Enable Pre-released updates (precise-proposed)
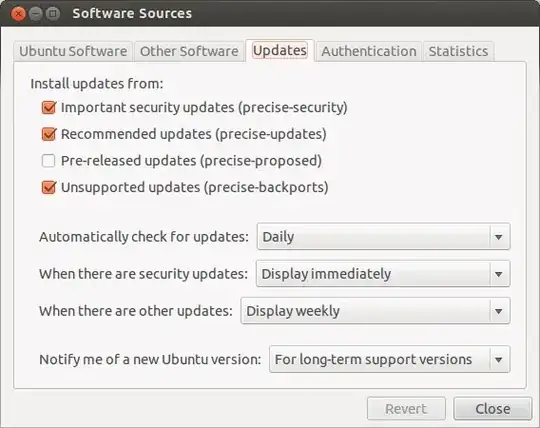Viewport: 540px width, 428px height. (49, 161)
